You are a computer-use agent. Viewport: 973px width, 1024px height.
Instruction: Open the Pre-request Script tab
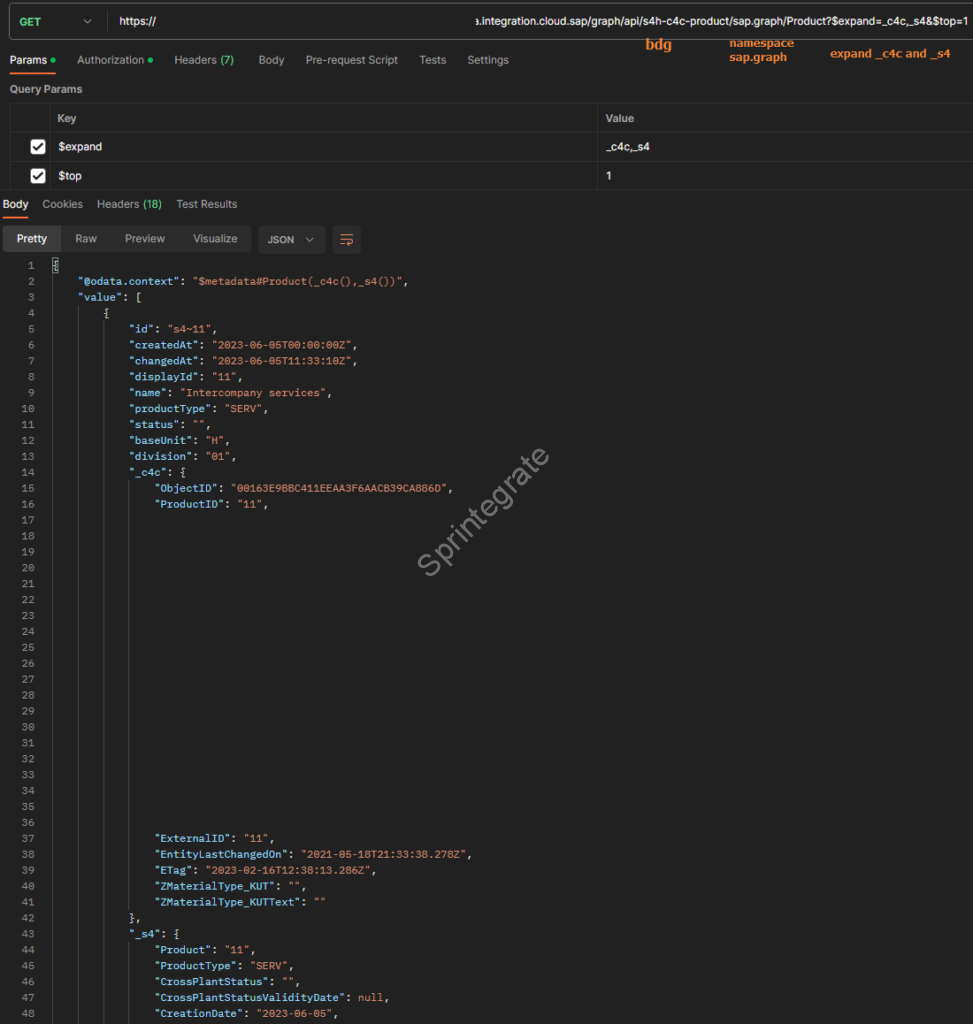(x=351, y=60)
